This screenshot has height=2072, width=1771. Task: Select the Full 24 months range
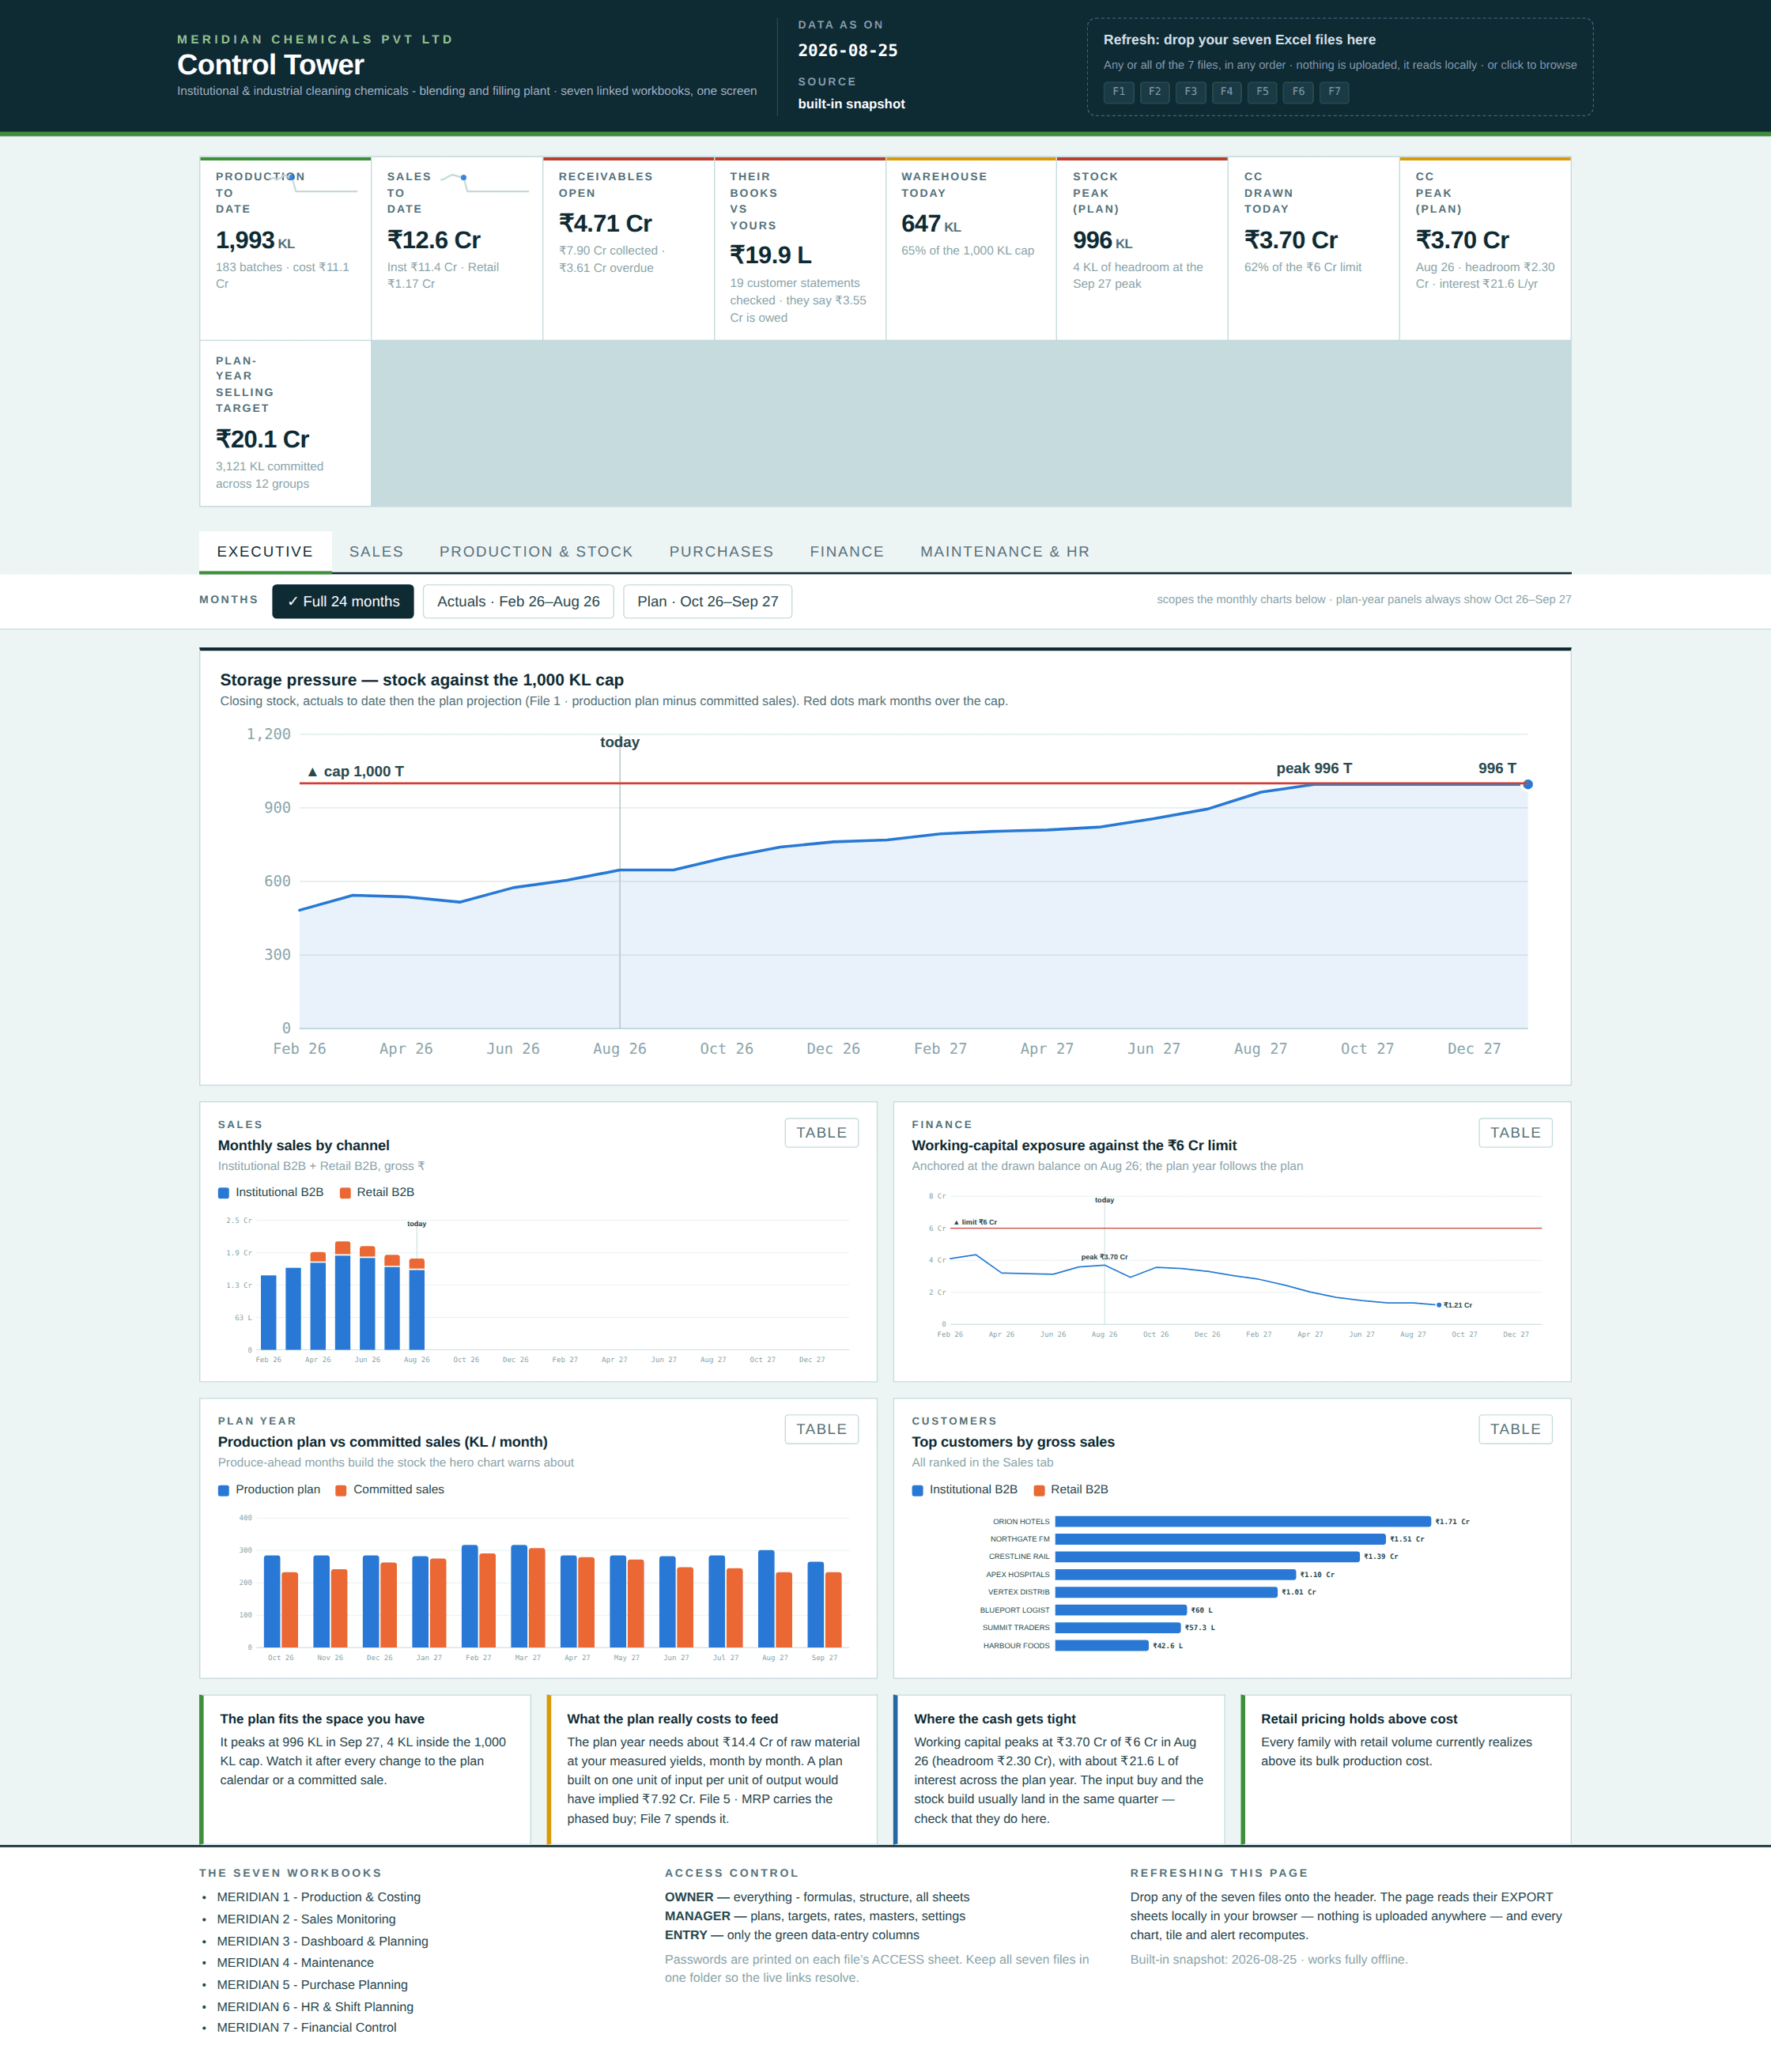(343, 601)
